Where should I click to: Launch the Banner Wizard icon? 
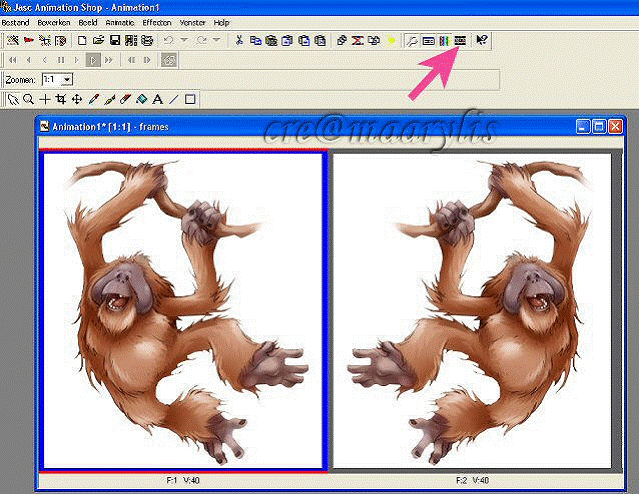(x=29, y=40)
